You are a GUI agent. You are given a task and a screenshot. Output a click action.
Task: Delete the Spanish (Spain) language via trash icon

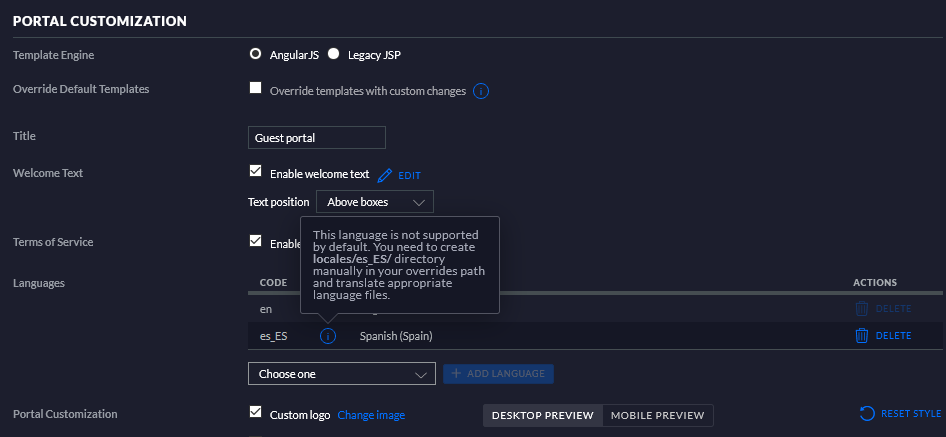[x=861, y=336]
